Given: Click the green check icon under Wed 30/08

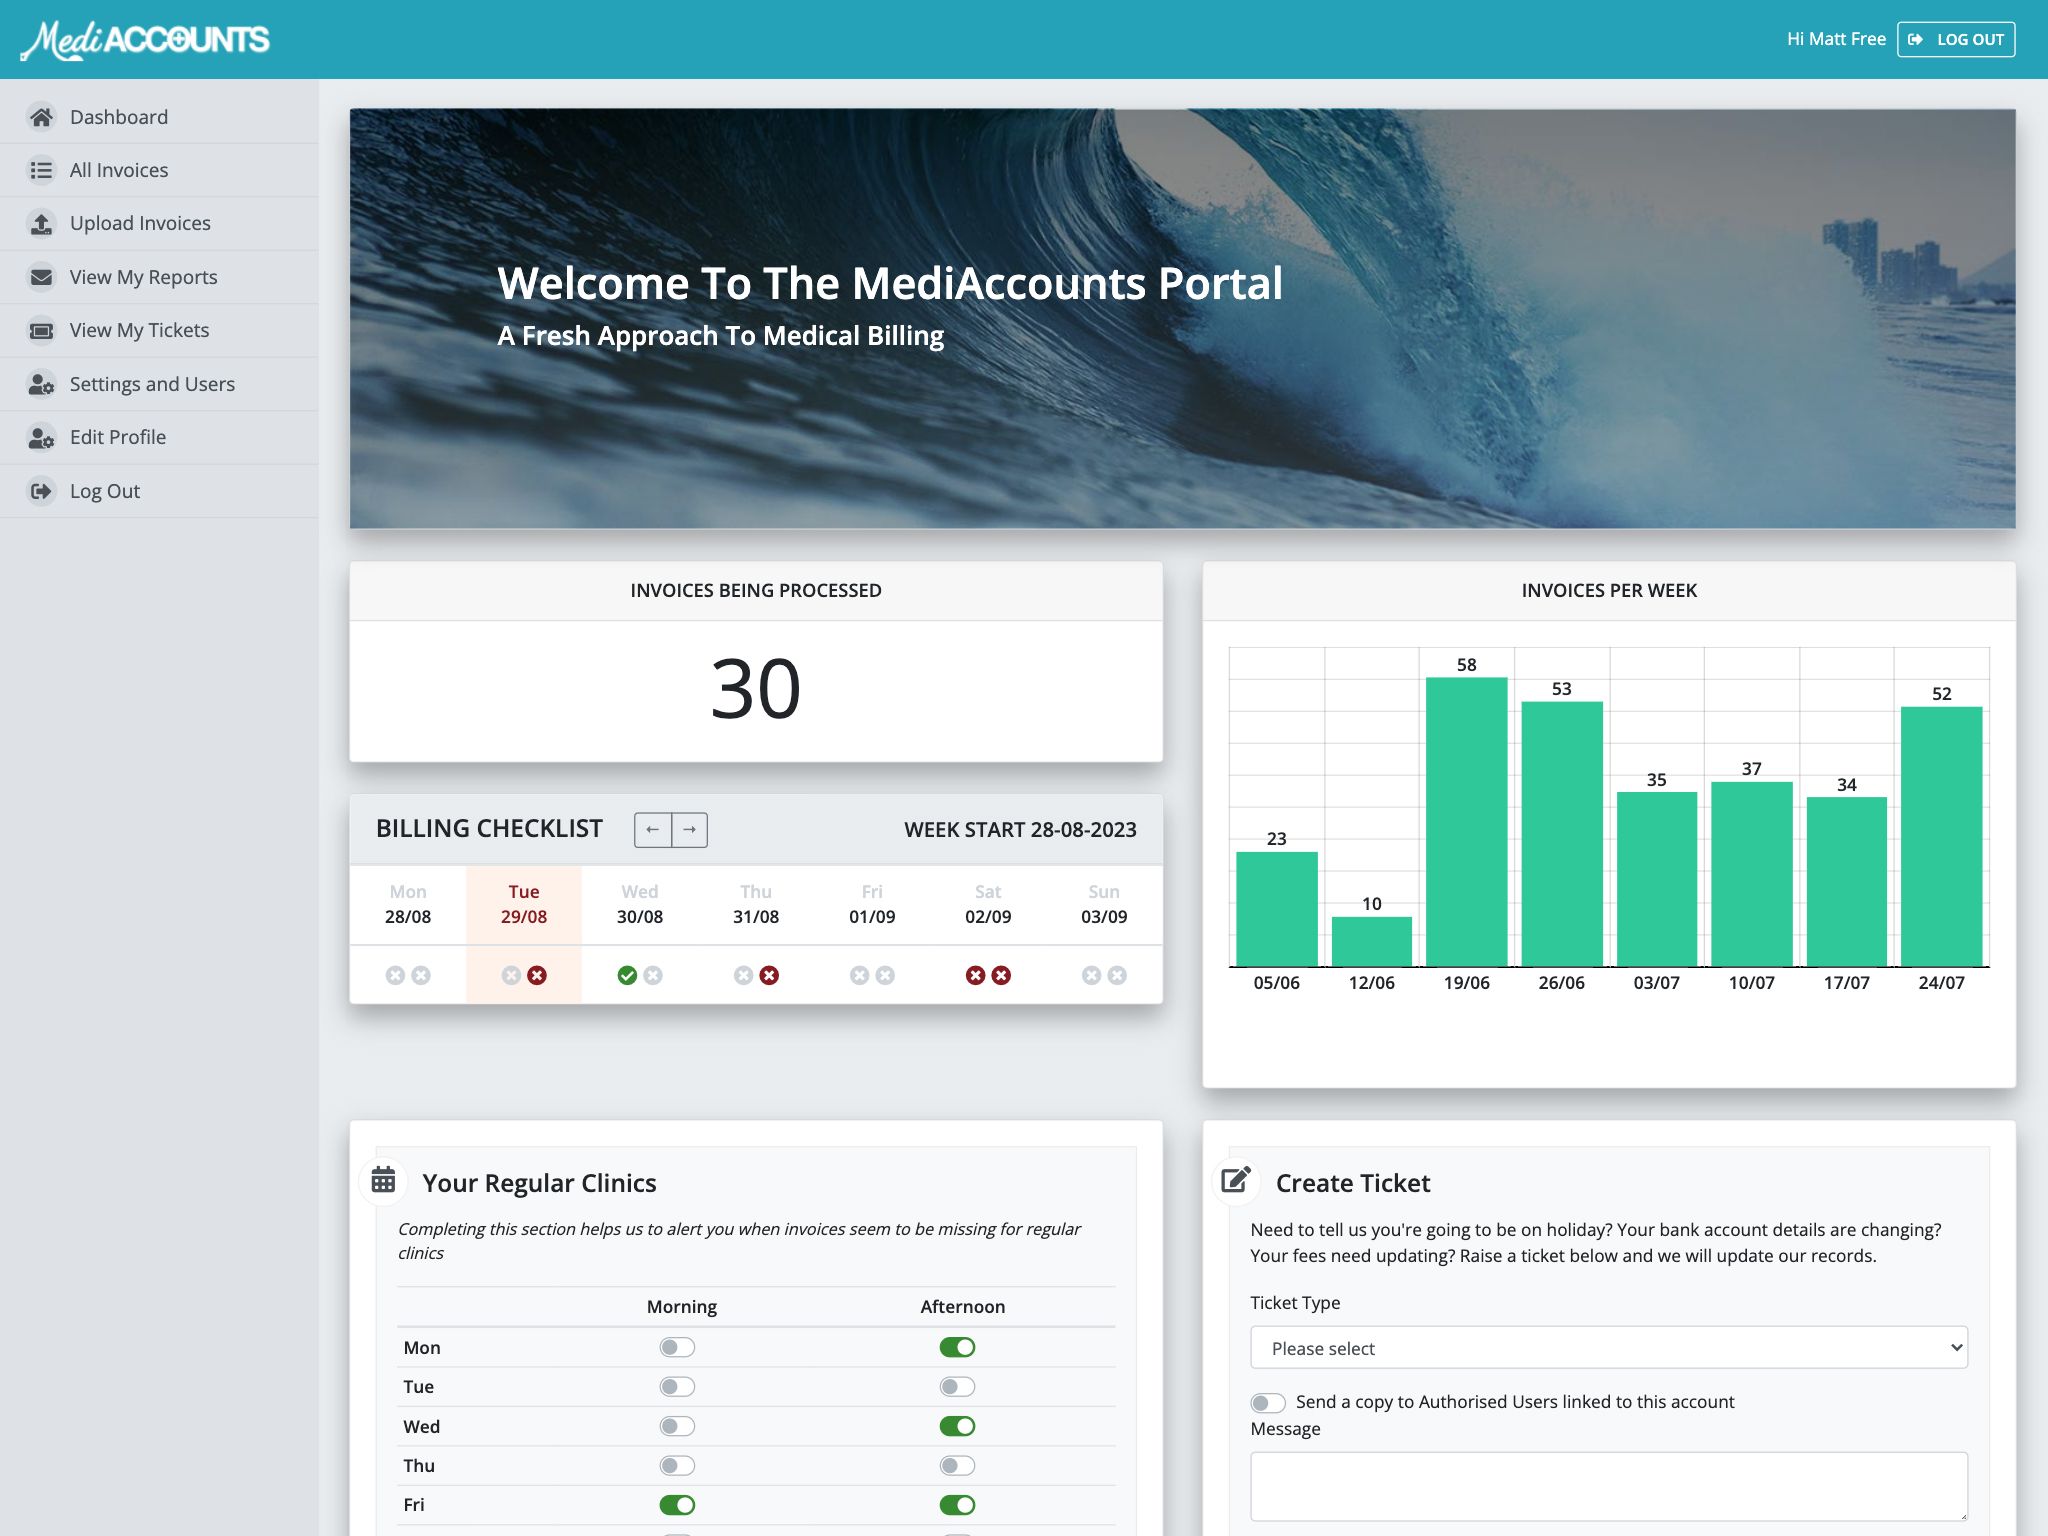Looking at the screenshot, I should [627, 975].
